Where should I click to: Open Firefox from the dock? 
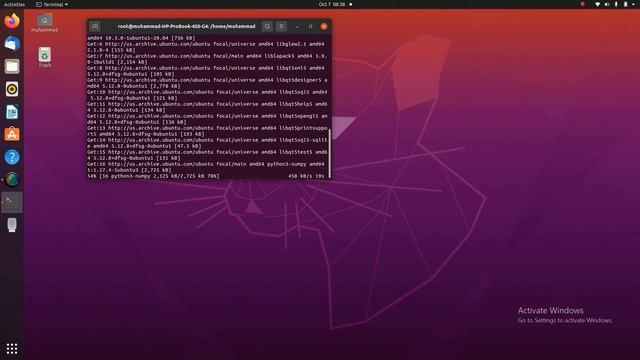coord(12,20)
